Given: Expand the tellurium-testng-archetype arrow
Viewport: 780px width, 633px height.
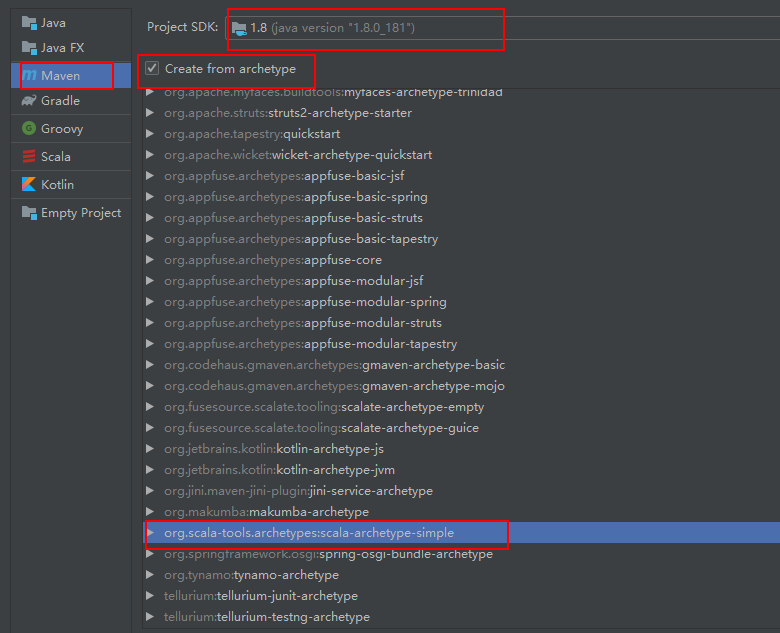Looking at the screenshot, I should (x=150, y=617).
